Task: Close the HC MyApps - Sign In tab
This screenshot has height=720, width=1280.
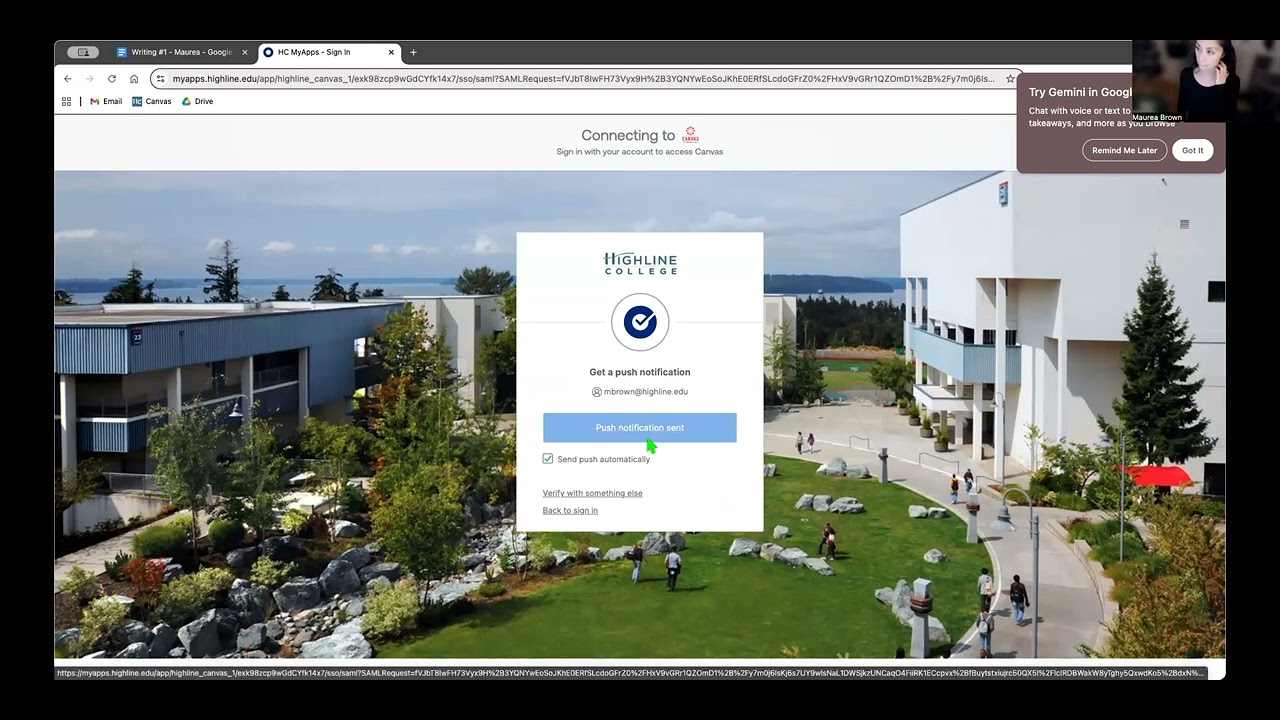Action: point(391,52)
